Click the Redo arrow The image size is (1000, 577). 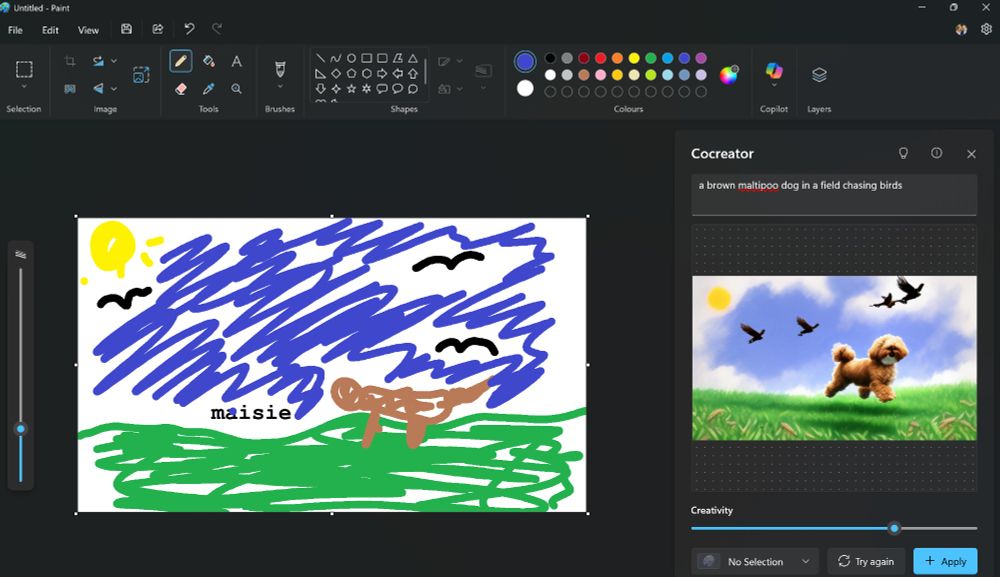click(217, 29)
